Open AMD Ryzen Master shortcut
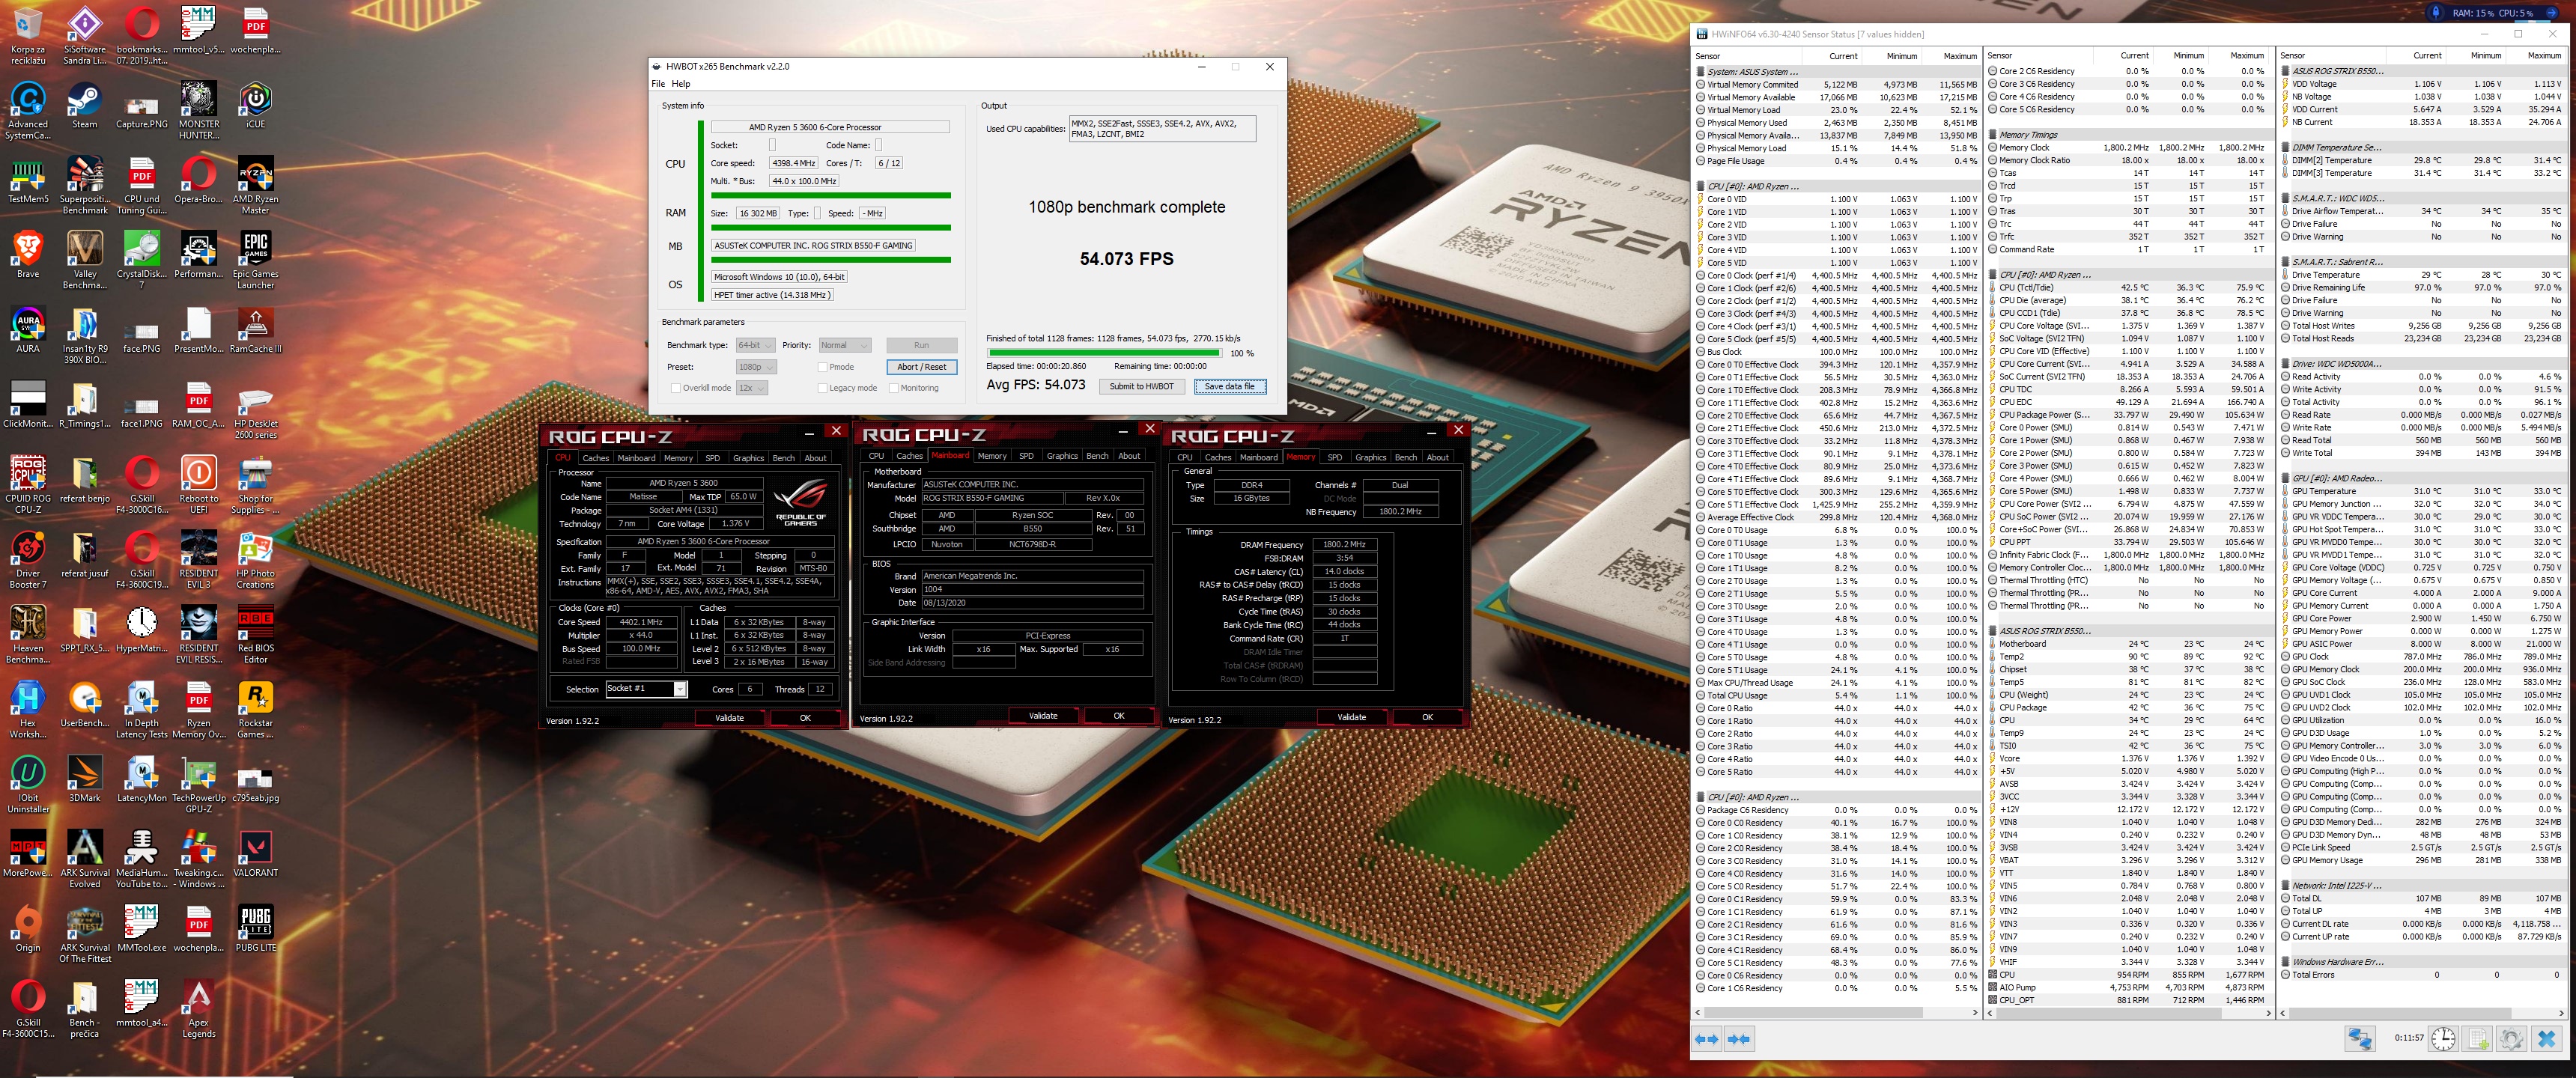This screenshot has width=2576, height=1078. [256, 186]
